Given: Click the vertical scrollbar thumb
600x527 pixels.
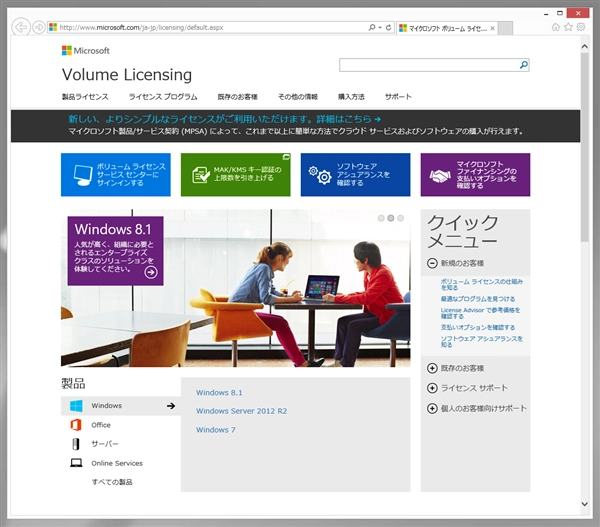Looking at the screenshot, I should [584, 147].
